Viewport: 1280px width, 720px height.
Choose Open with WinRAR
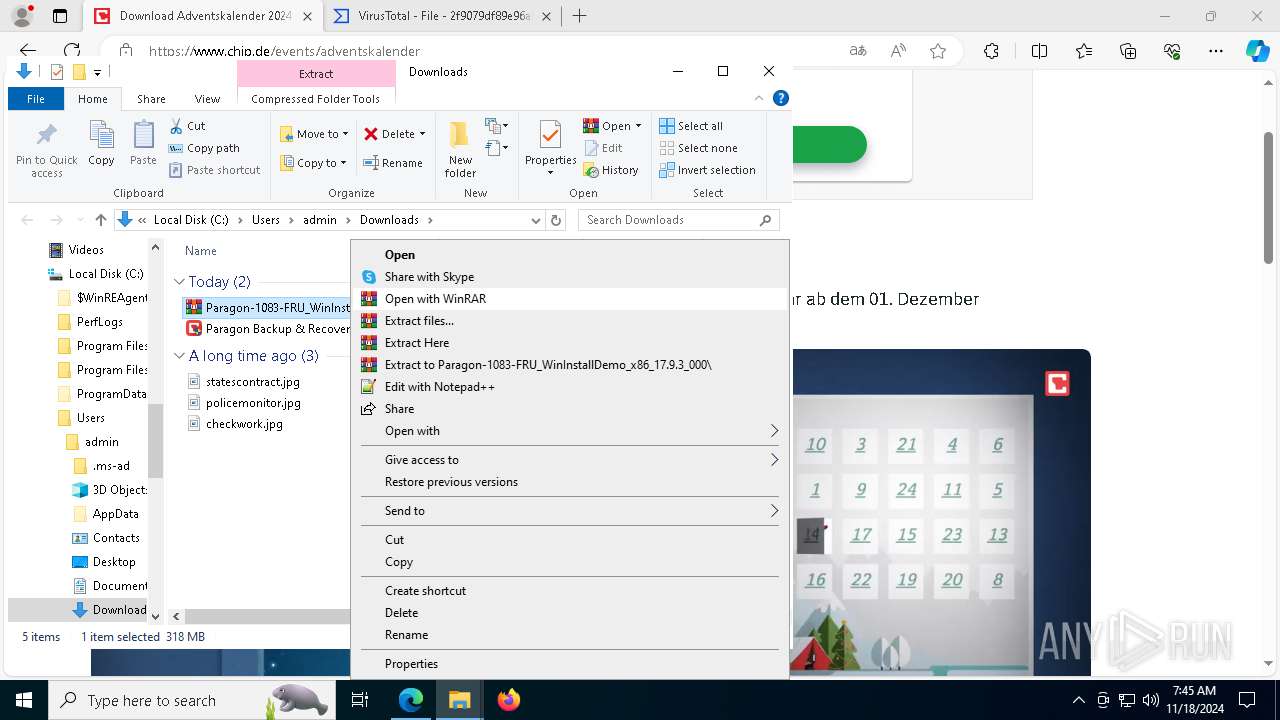[572, 299]
